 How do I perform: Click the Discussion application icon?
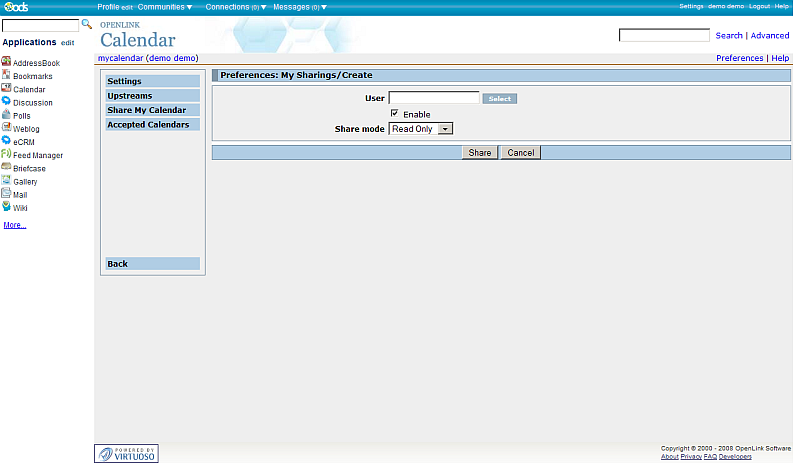pyautogui.click(x=6, y=102)
